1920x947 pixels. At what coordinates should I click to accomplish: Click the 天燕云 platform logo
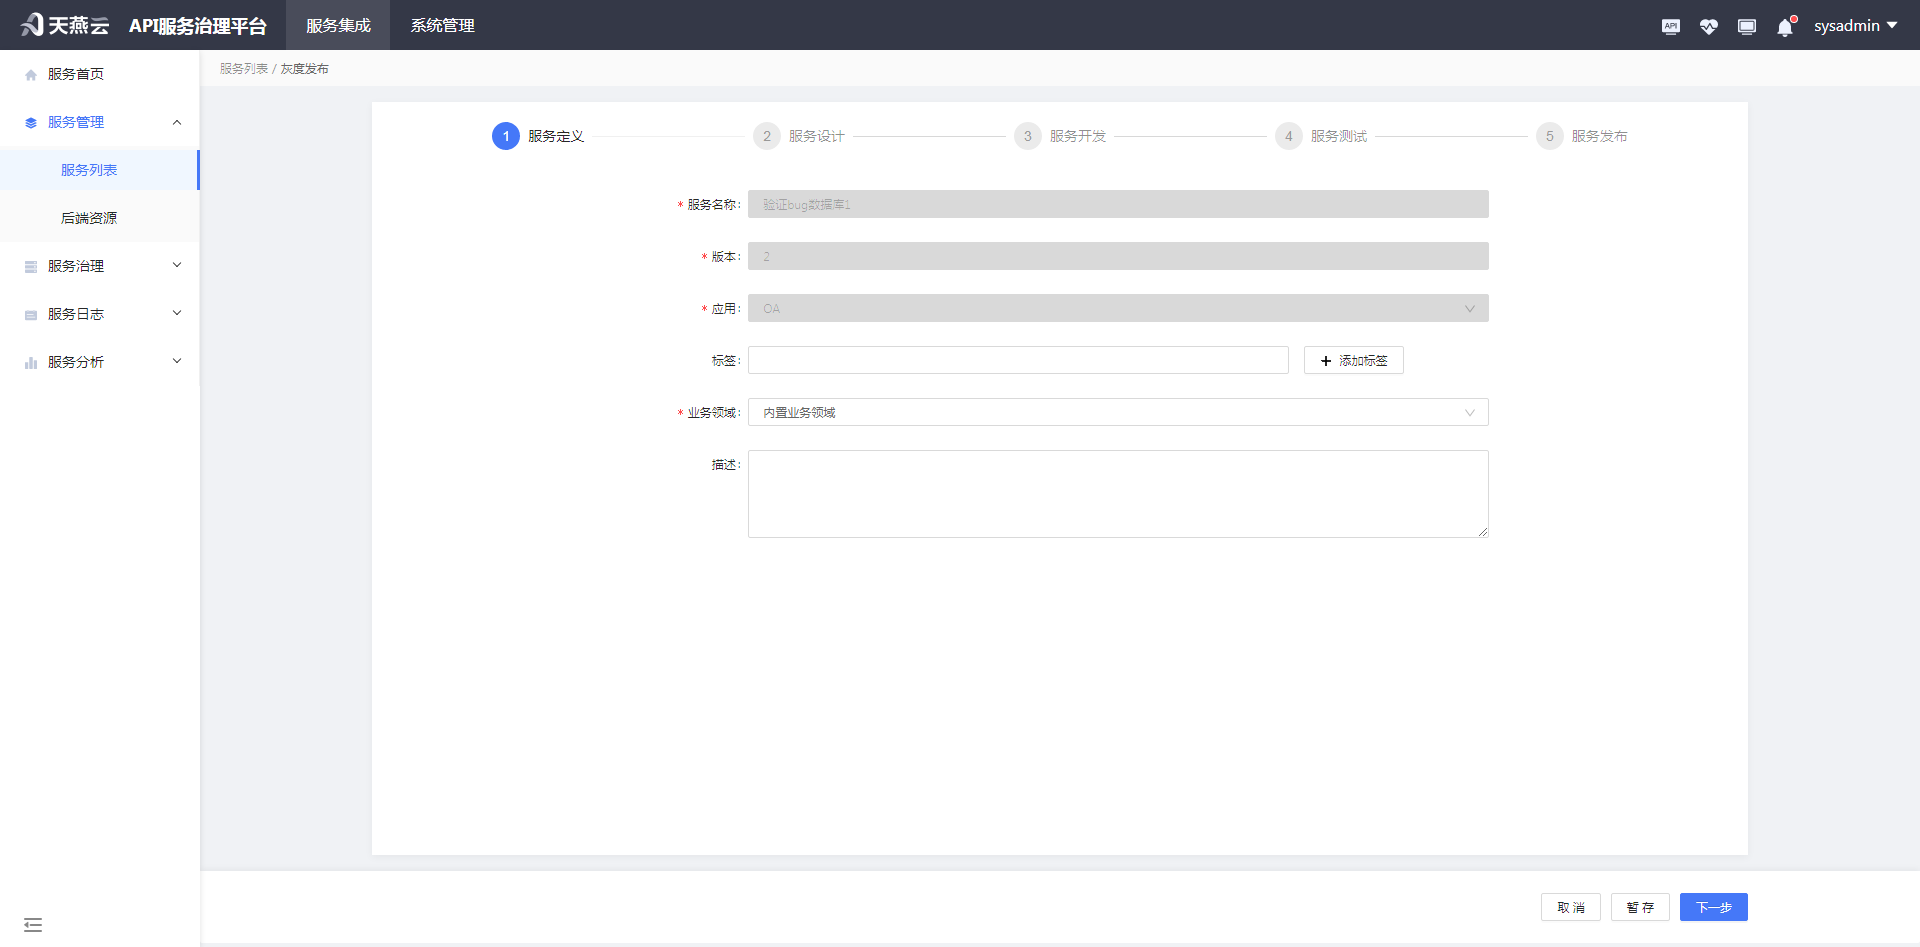tap(64, 25)
